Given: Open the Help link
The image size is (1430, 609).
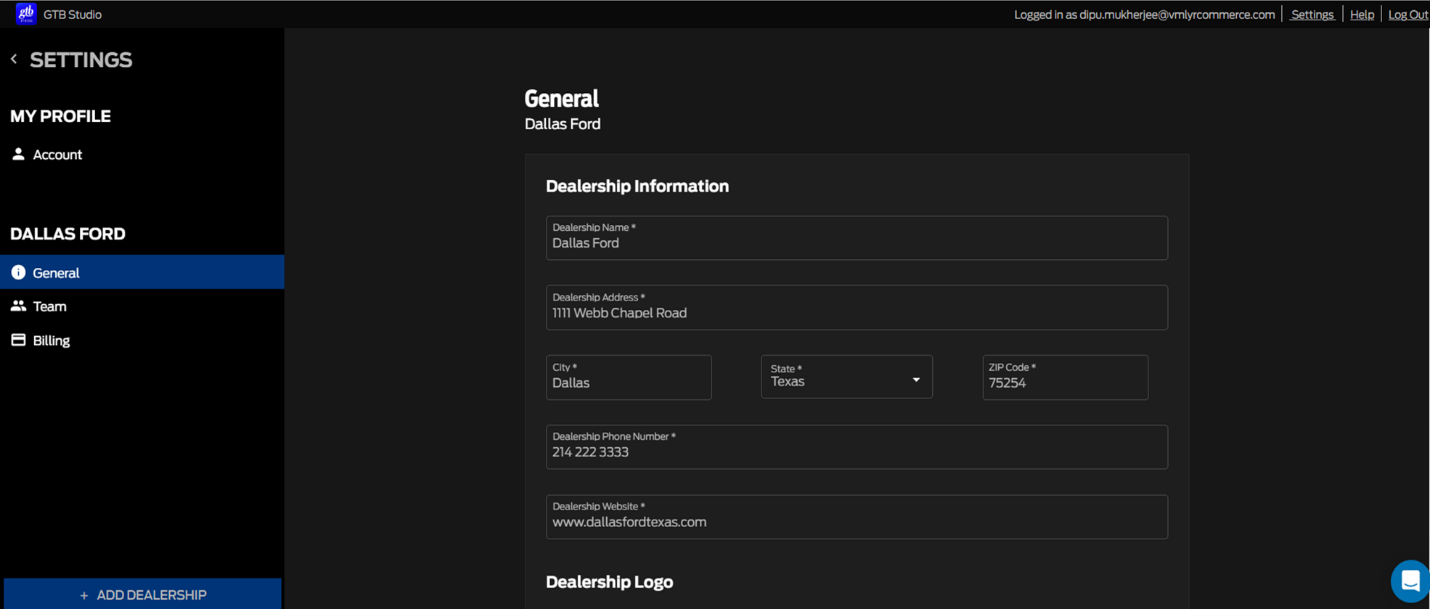Looking at the screenshot, I should tap(1362, 15).
